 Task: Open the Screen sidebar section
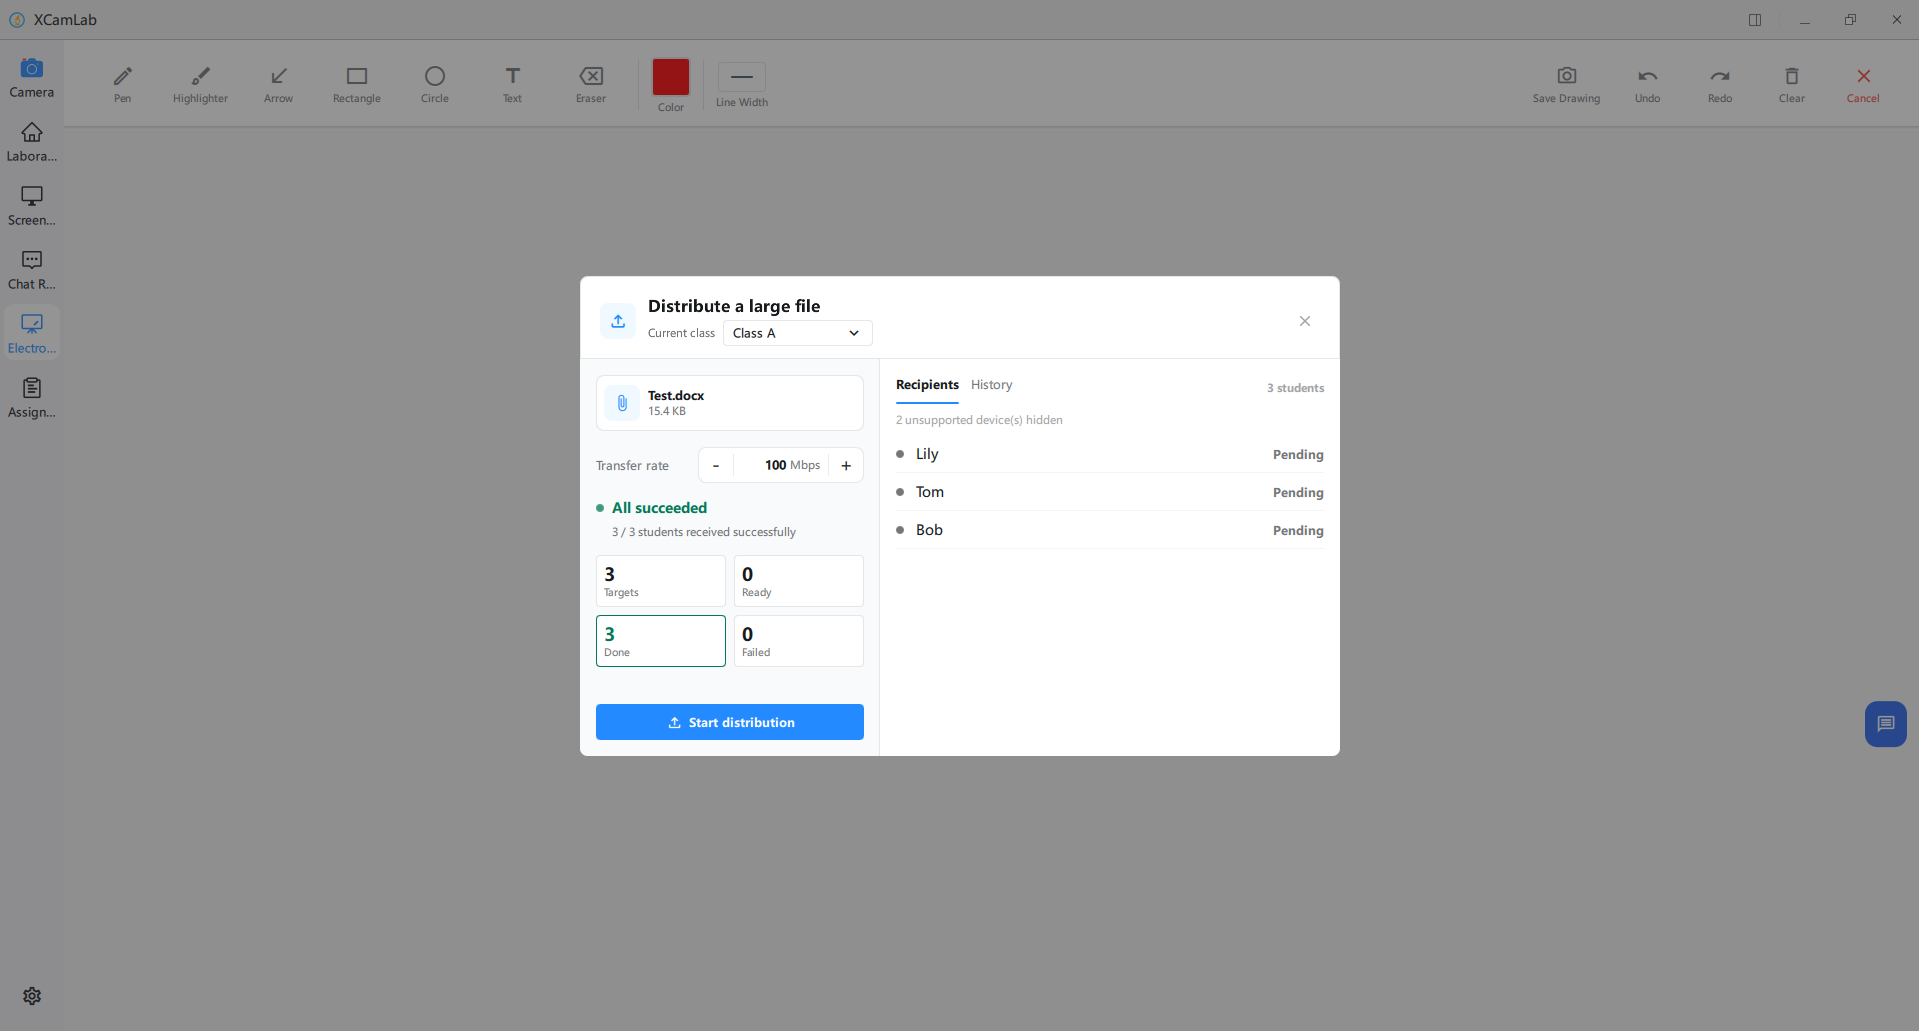tap(32, 206)
